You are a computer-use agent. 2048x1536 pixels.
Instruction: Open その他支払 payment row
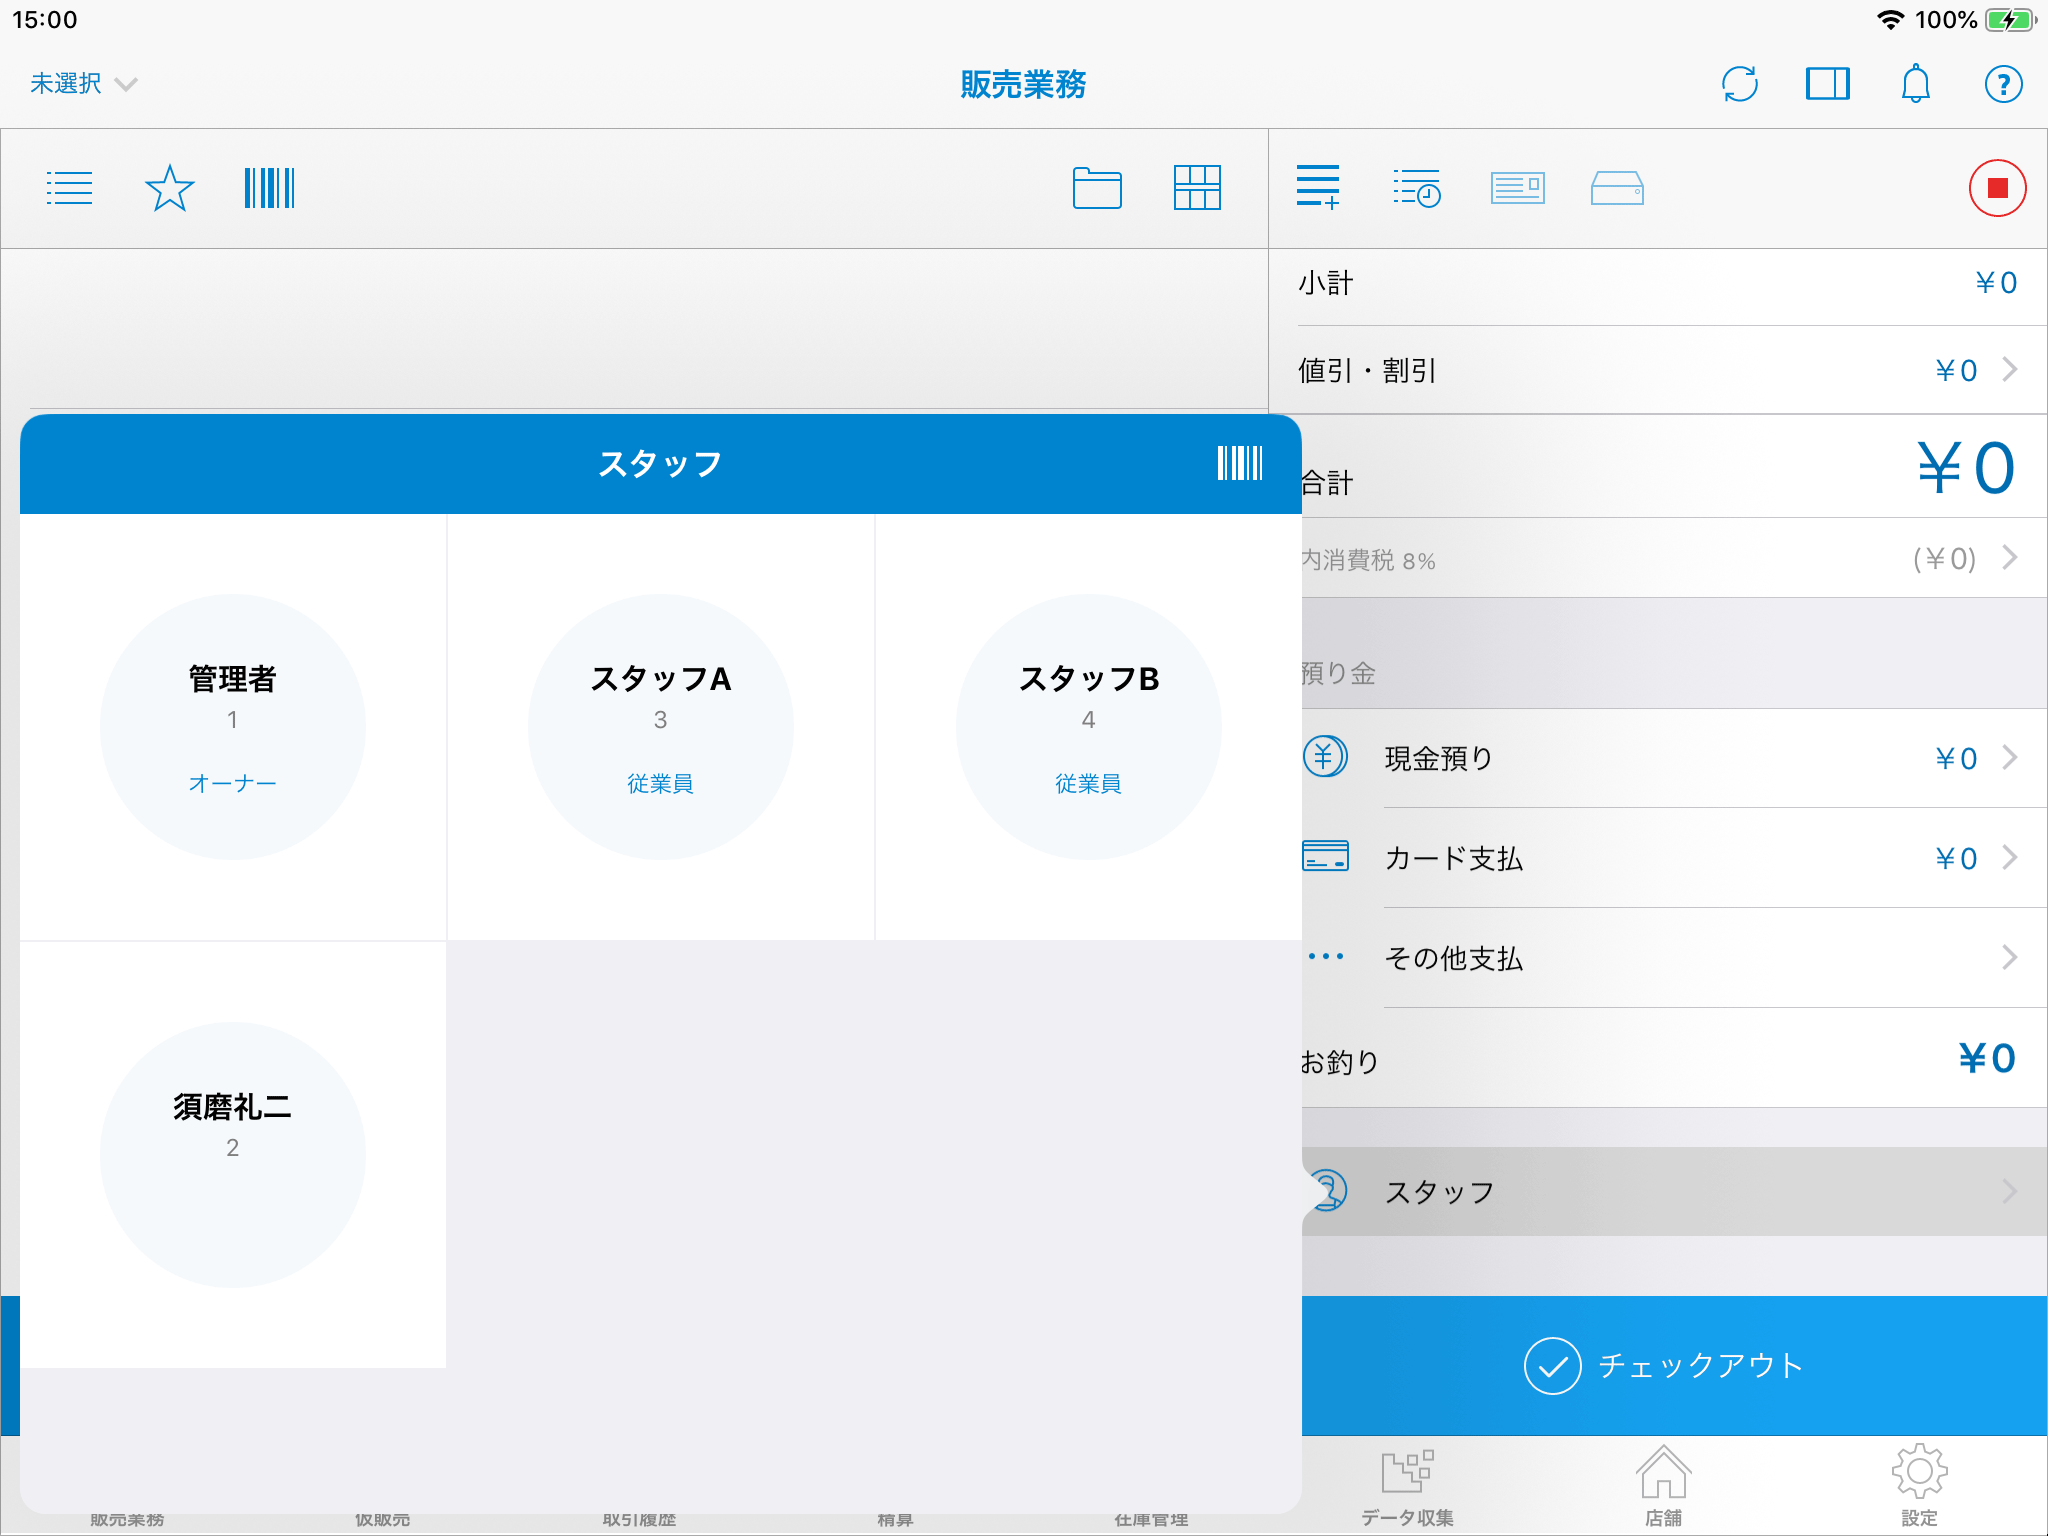coord(1672,958)
